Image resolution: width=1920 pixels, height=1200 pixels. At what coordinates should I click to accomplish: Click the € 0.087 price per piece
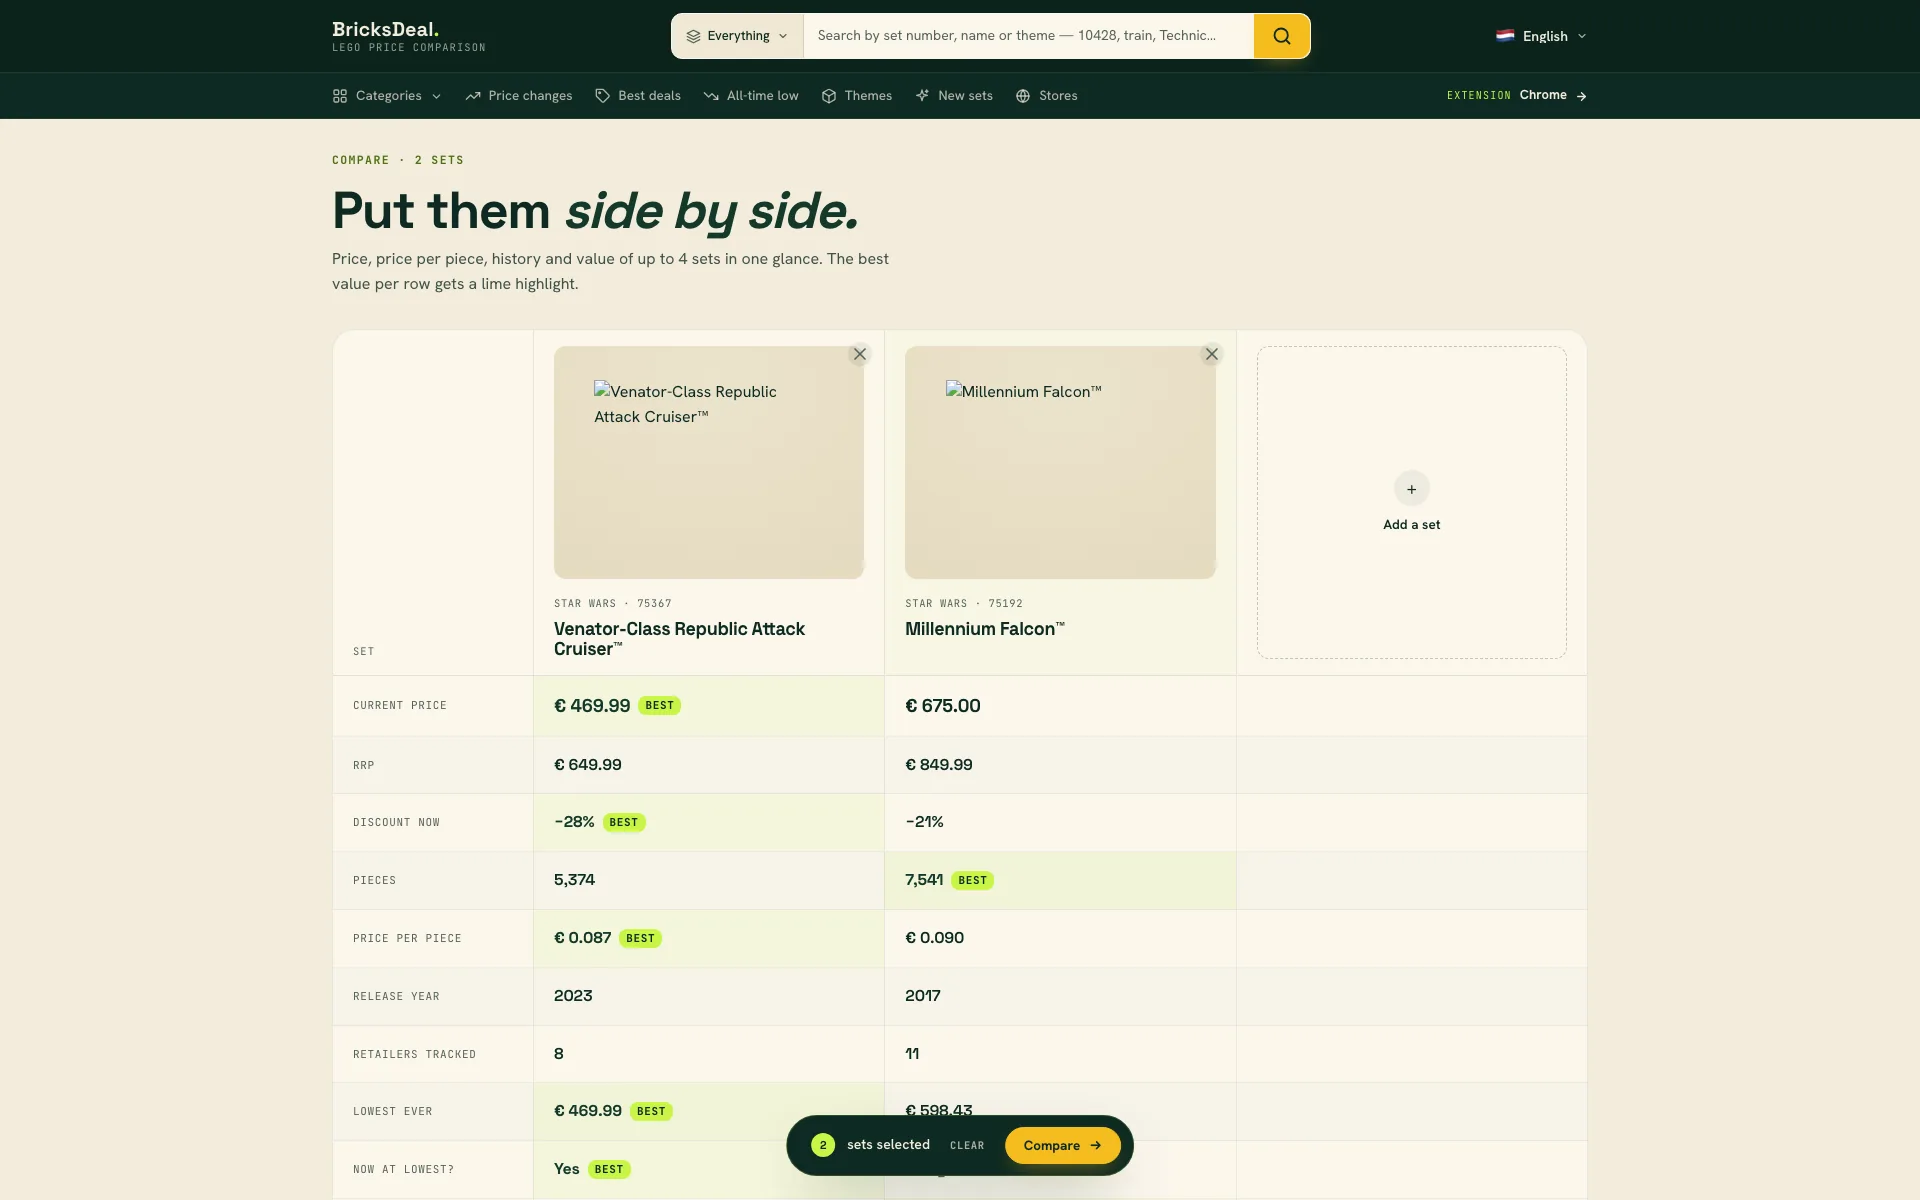pyautogui.click(x=583, y=938)
